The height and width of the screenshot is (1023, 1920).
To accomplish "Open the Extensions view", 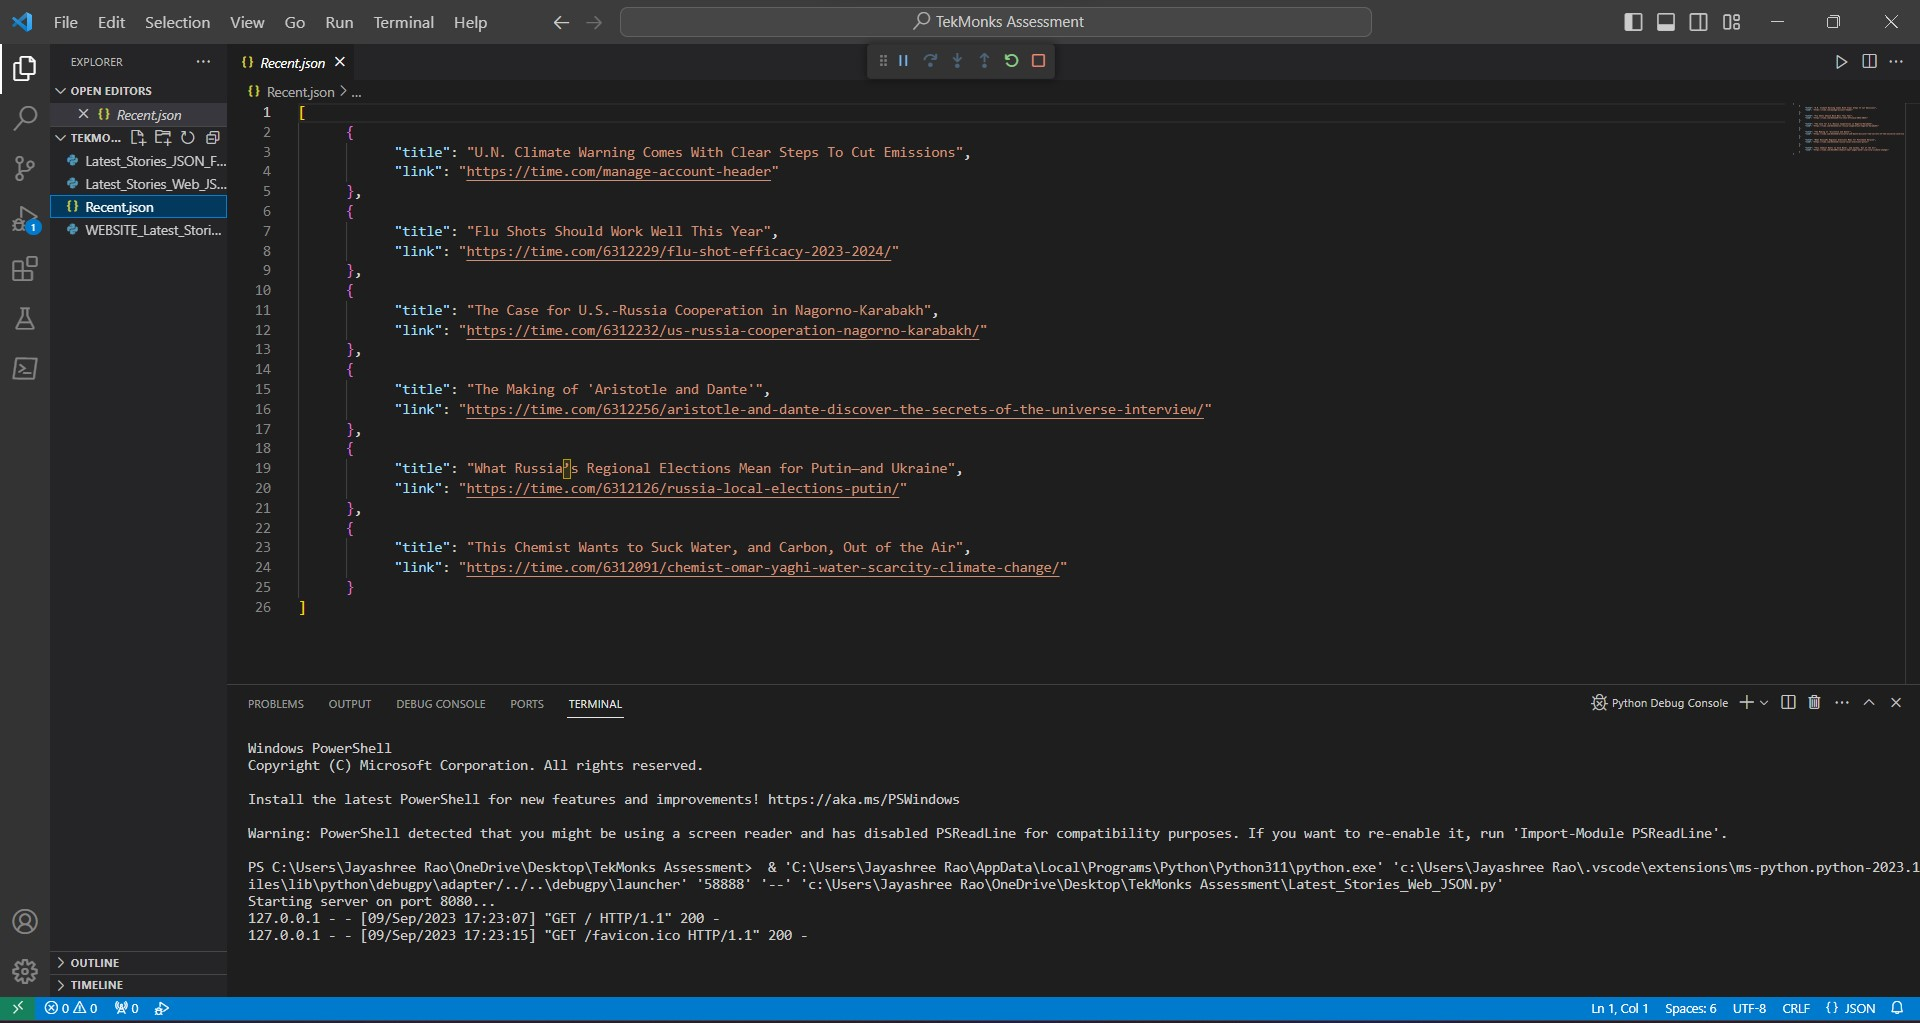I will [x=24, y=268].
